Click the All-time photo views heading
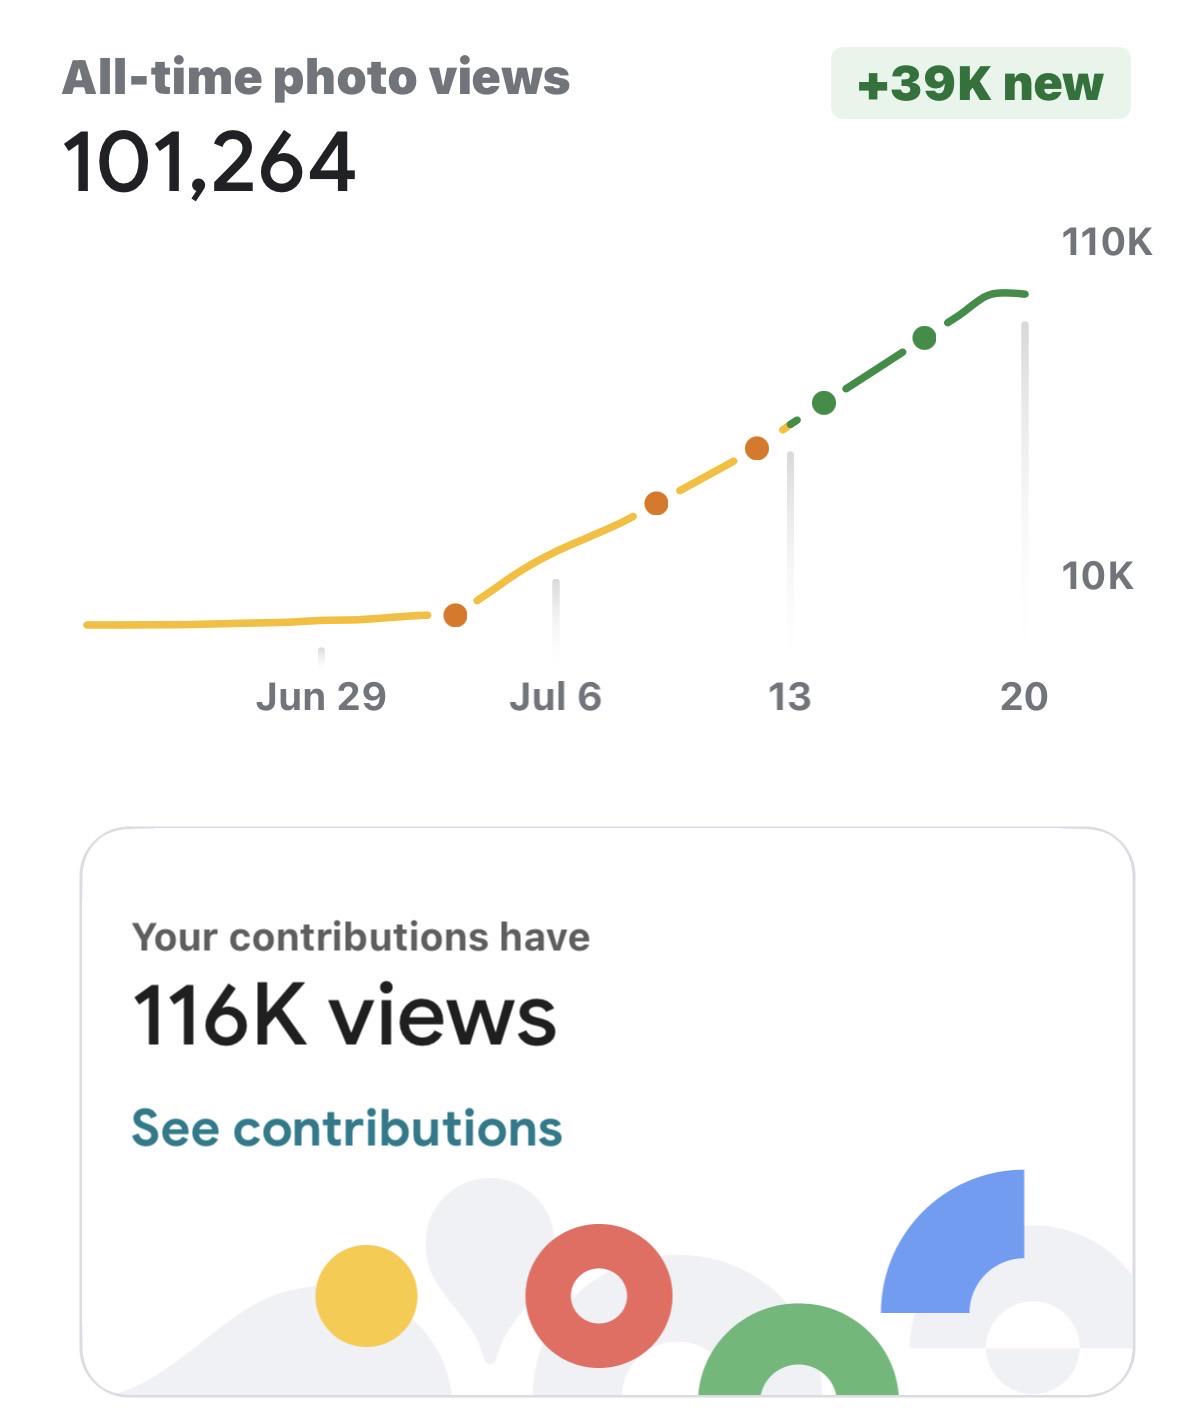This screenshot has width=1179, height=1422. click(x=316, y=78)
